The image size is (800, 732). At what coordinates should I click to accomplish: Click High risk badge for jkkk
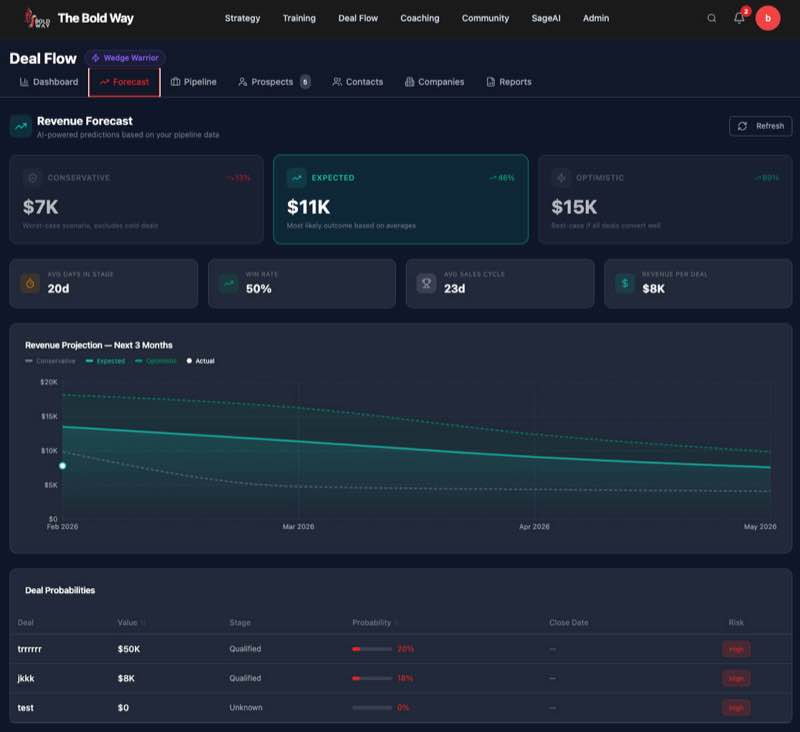[736, 678]
